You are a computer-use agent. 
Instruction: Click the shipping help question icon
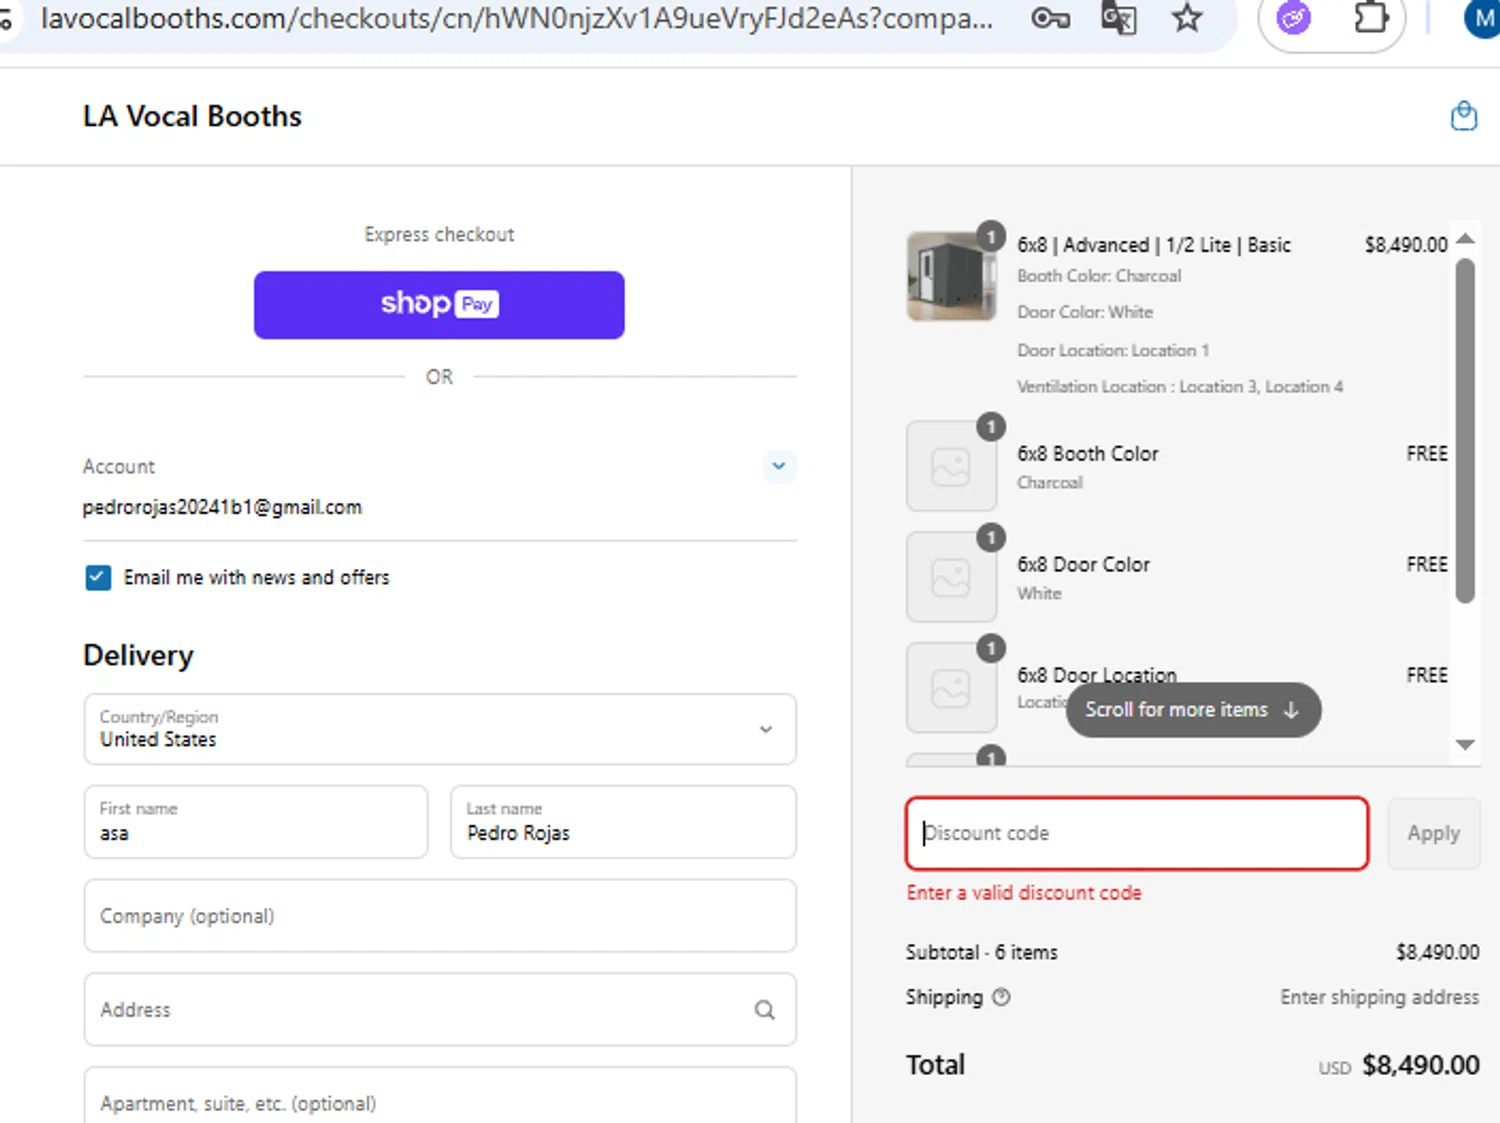click(1001, 997)
